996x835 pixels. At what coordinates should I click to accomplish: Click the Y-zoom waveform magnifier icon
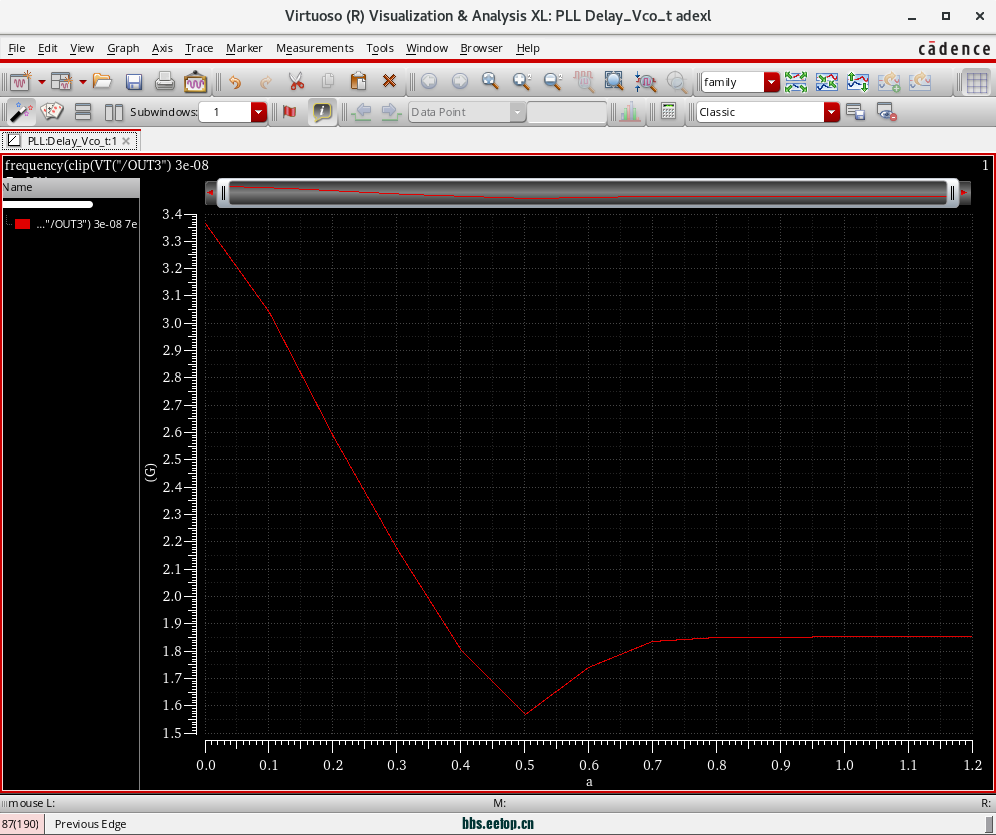(x=645, y=81)
